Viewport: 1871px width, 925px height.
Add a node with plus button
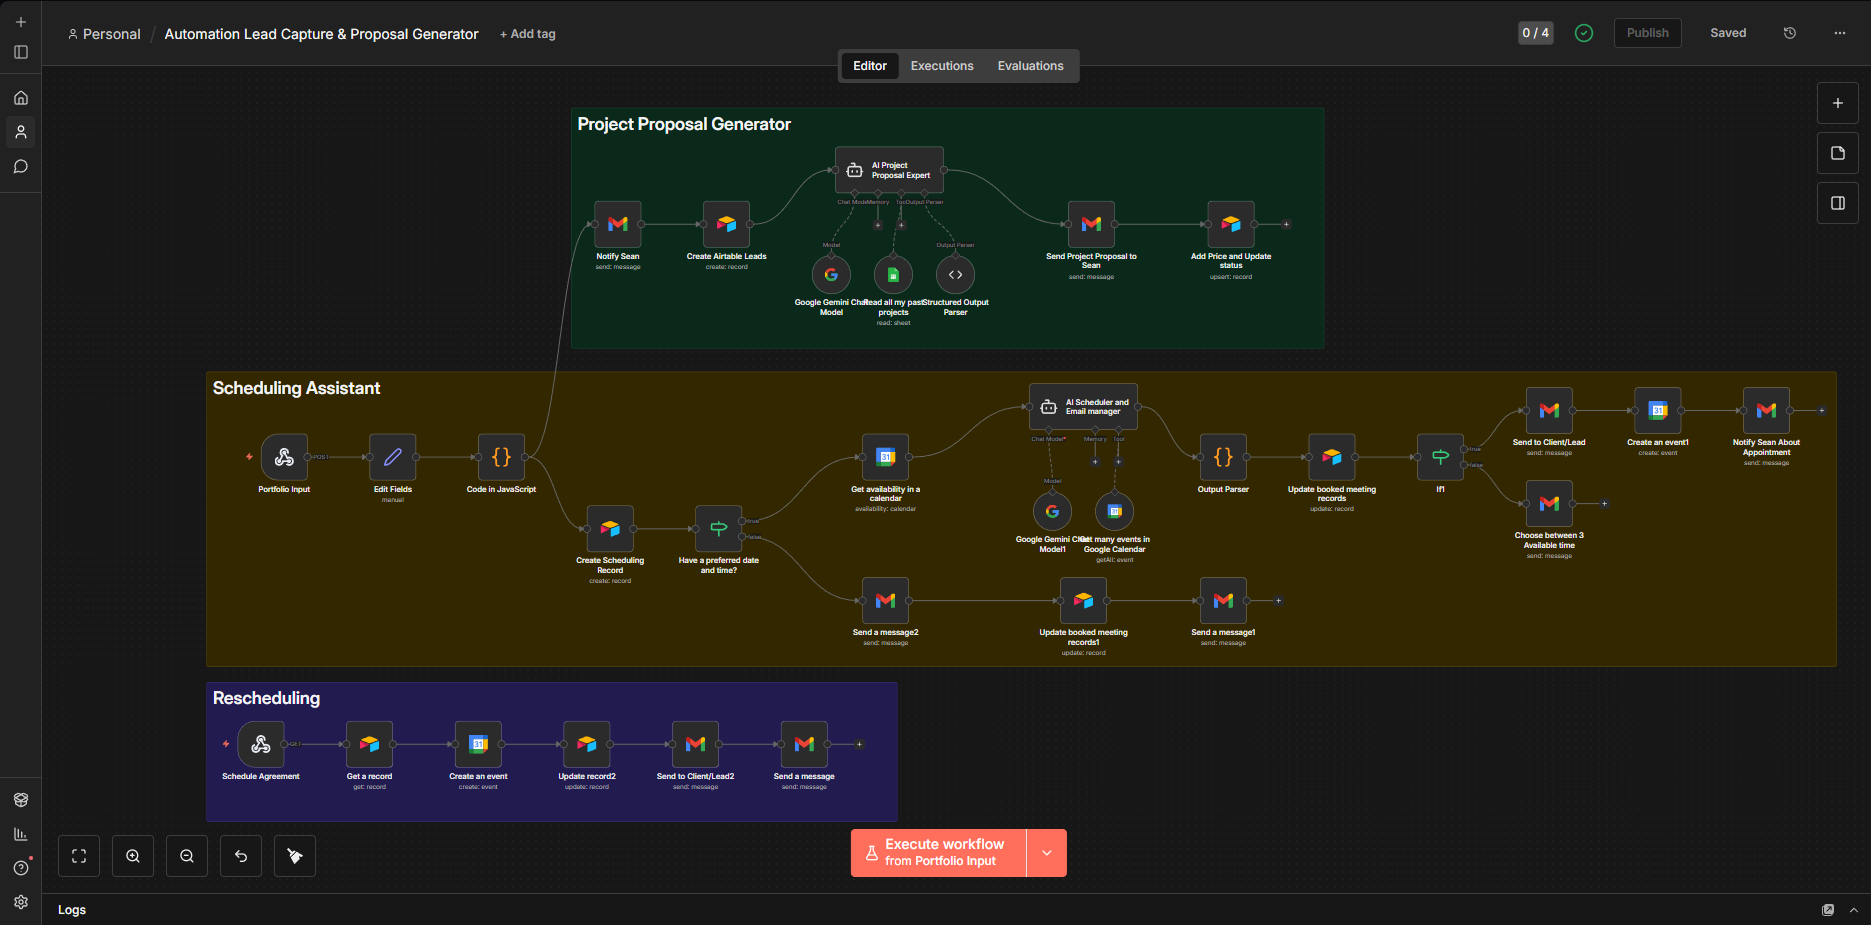tap(1837, 103)
